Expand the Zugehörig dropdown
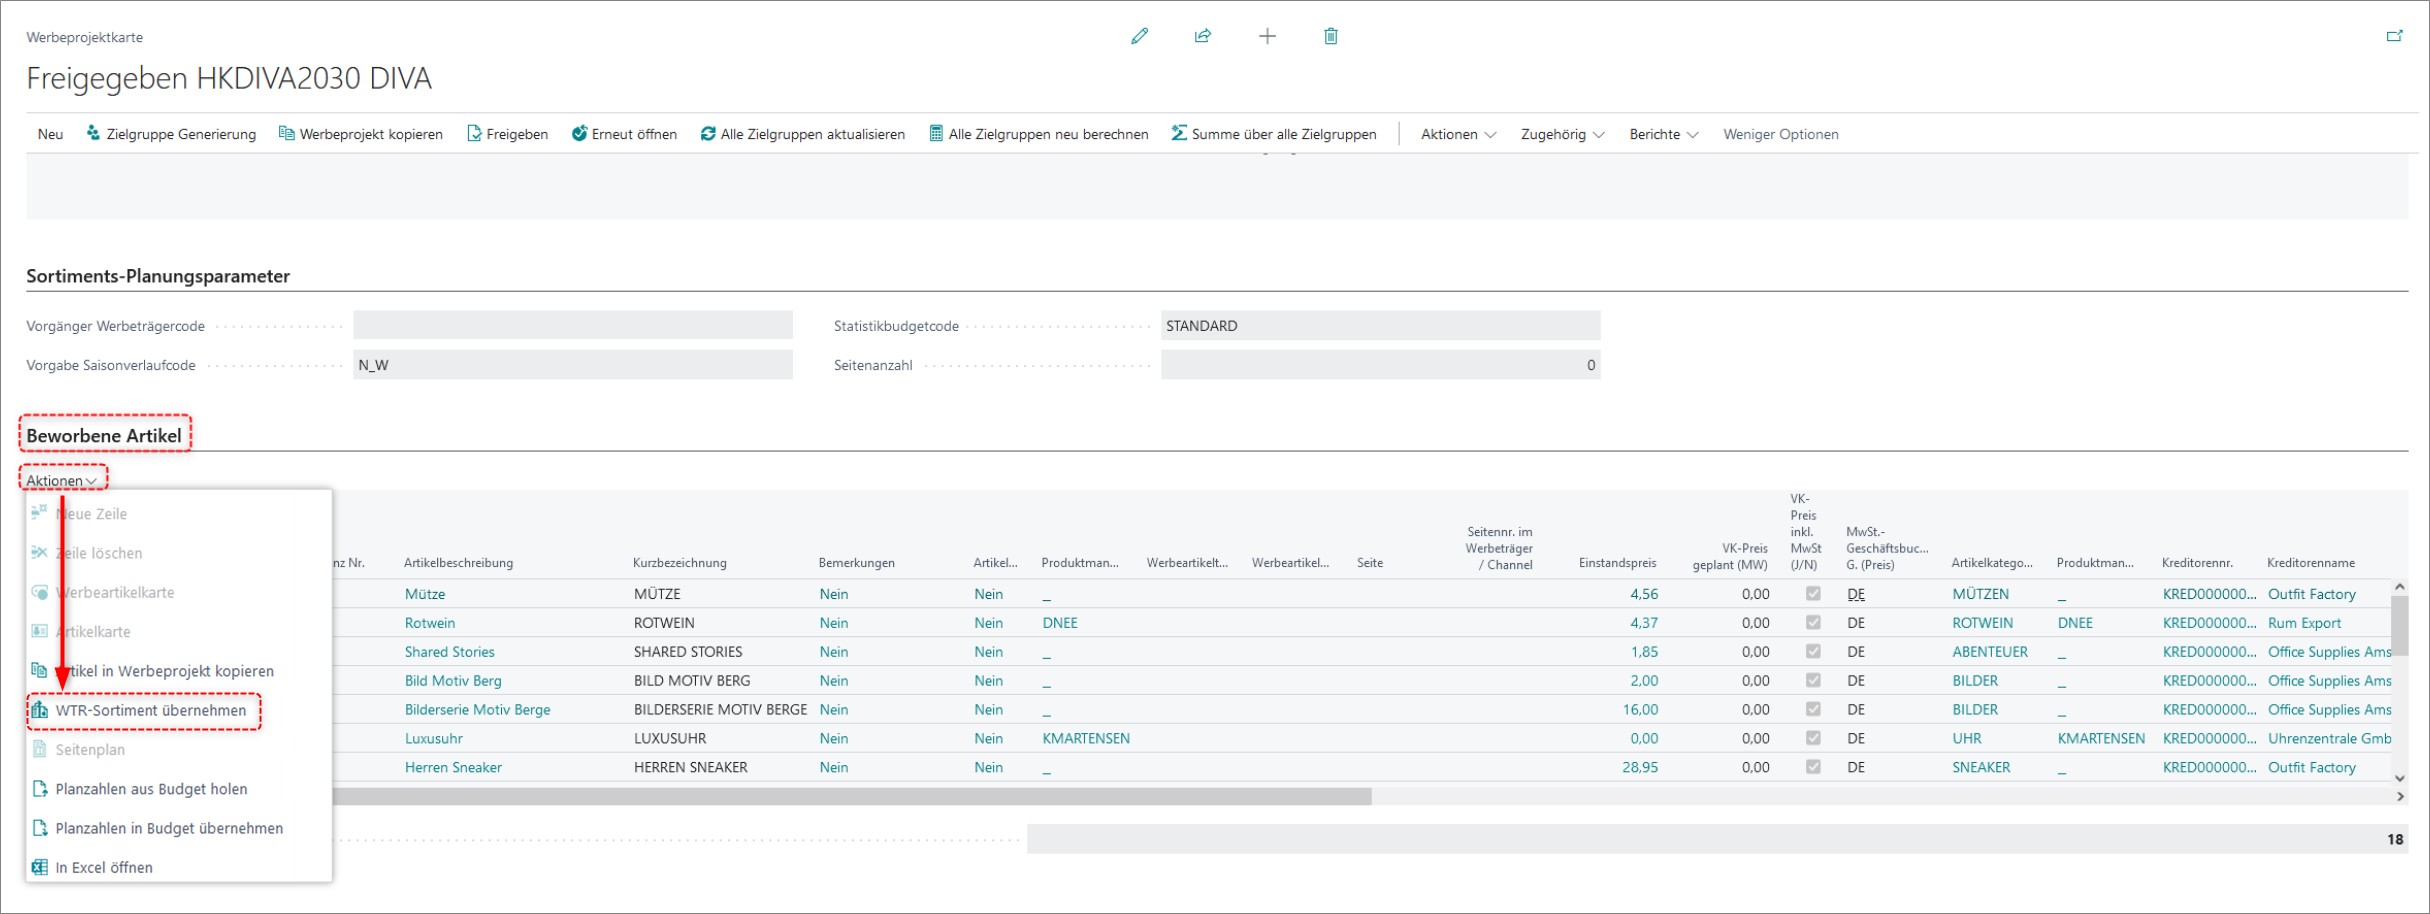 pos(1562,134)
